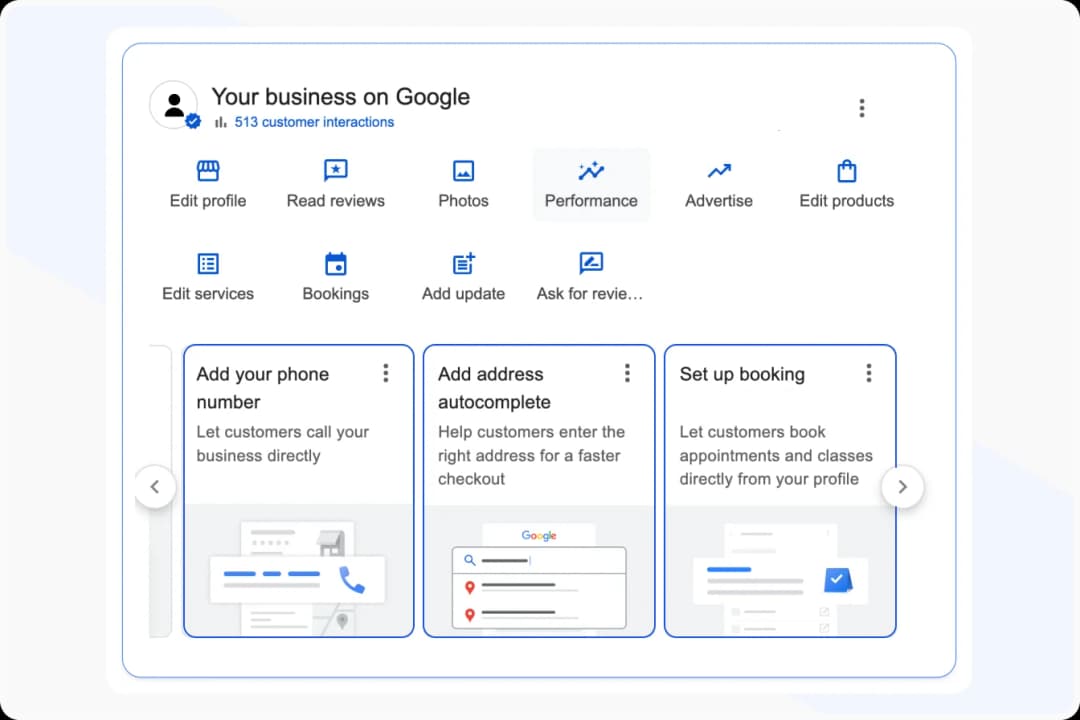Advance the card carousel with the right arrow
1080x720 pixels.
coord(903,487)
